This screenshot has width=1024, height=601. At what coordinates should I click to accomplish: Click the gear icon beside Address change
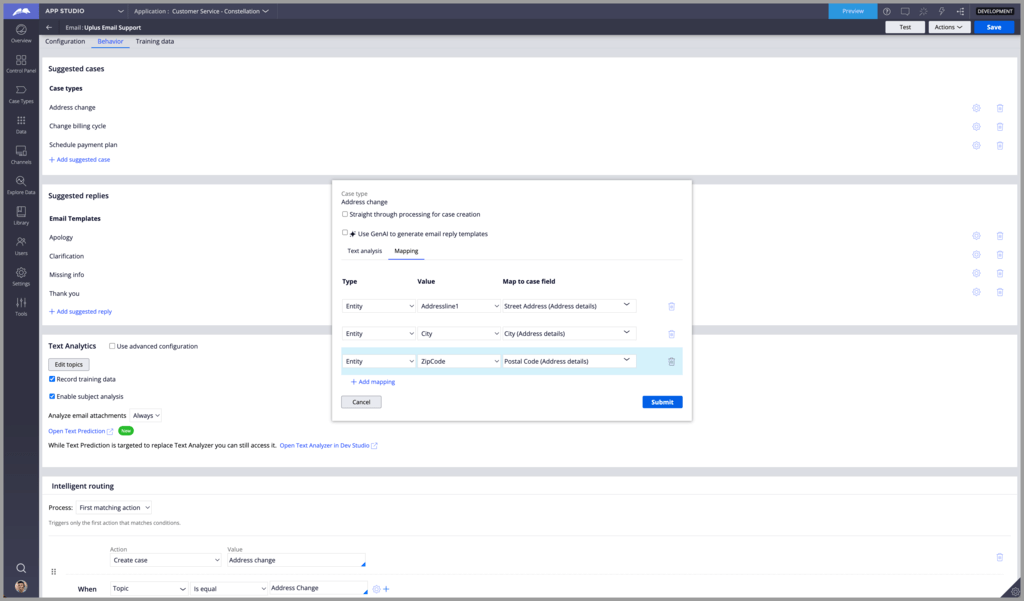point(976,106)
